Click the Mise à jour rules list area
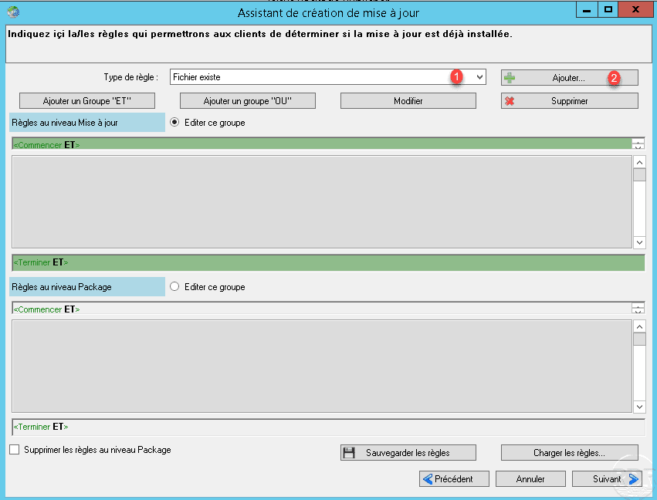Screen dimensions: 657x500 [321, 202]
